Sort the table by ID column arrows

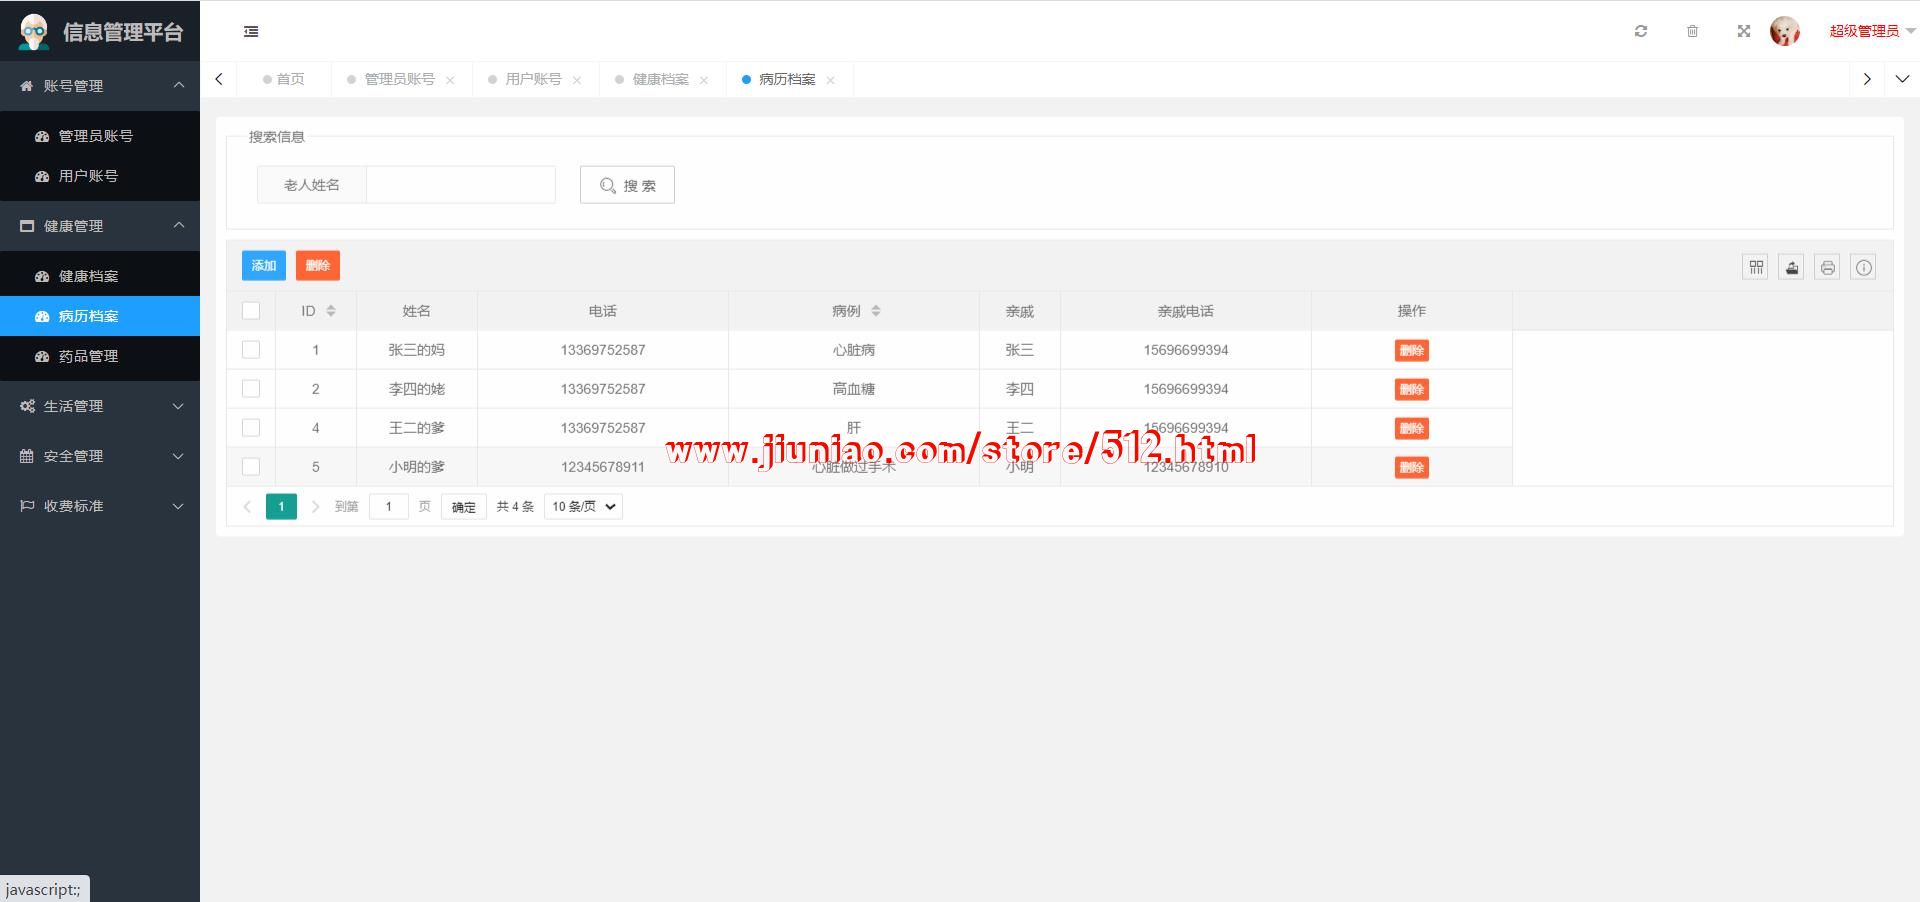pos(331,311)
